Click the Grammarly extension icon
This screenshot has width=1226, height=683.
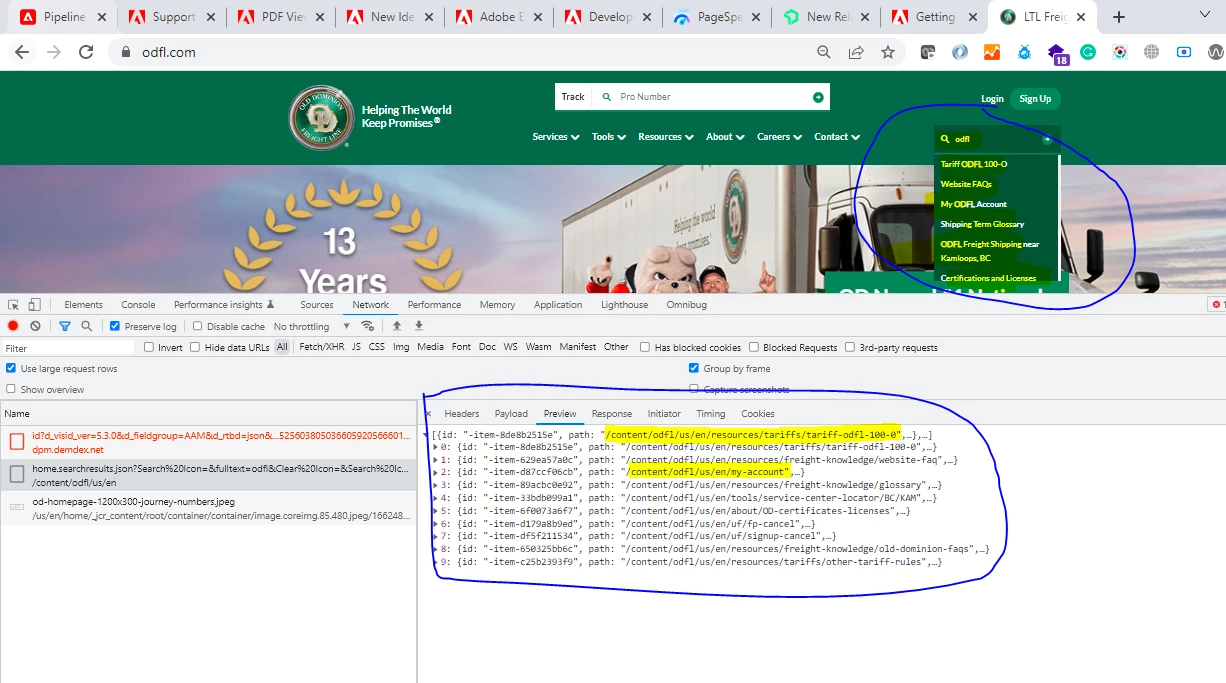1088,52
